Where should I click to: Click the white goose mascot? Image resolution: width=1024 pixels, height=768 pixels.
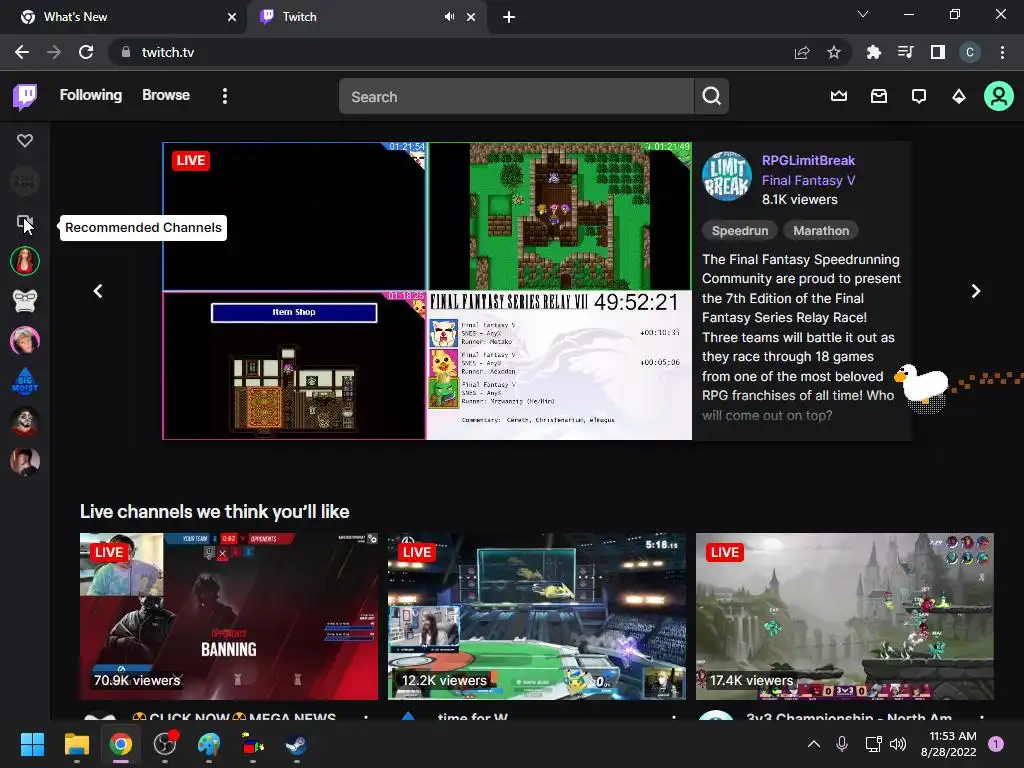(x=921, y=385)
